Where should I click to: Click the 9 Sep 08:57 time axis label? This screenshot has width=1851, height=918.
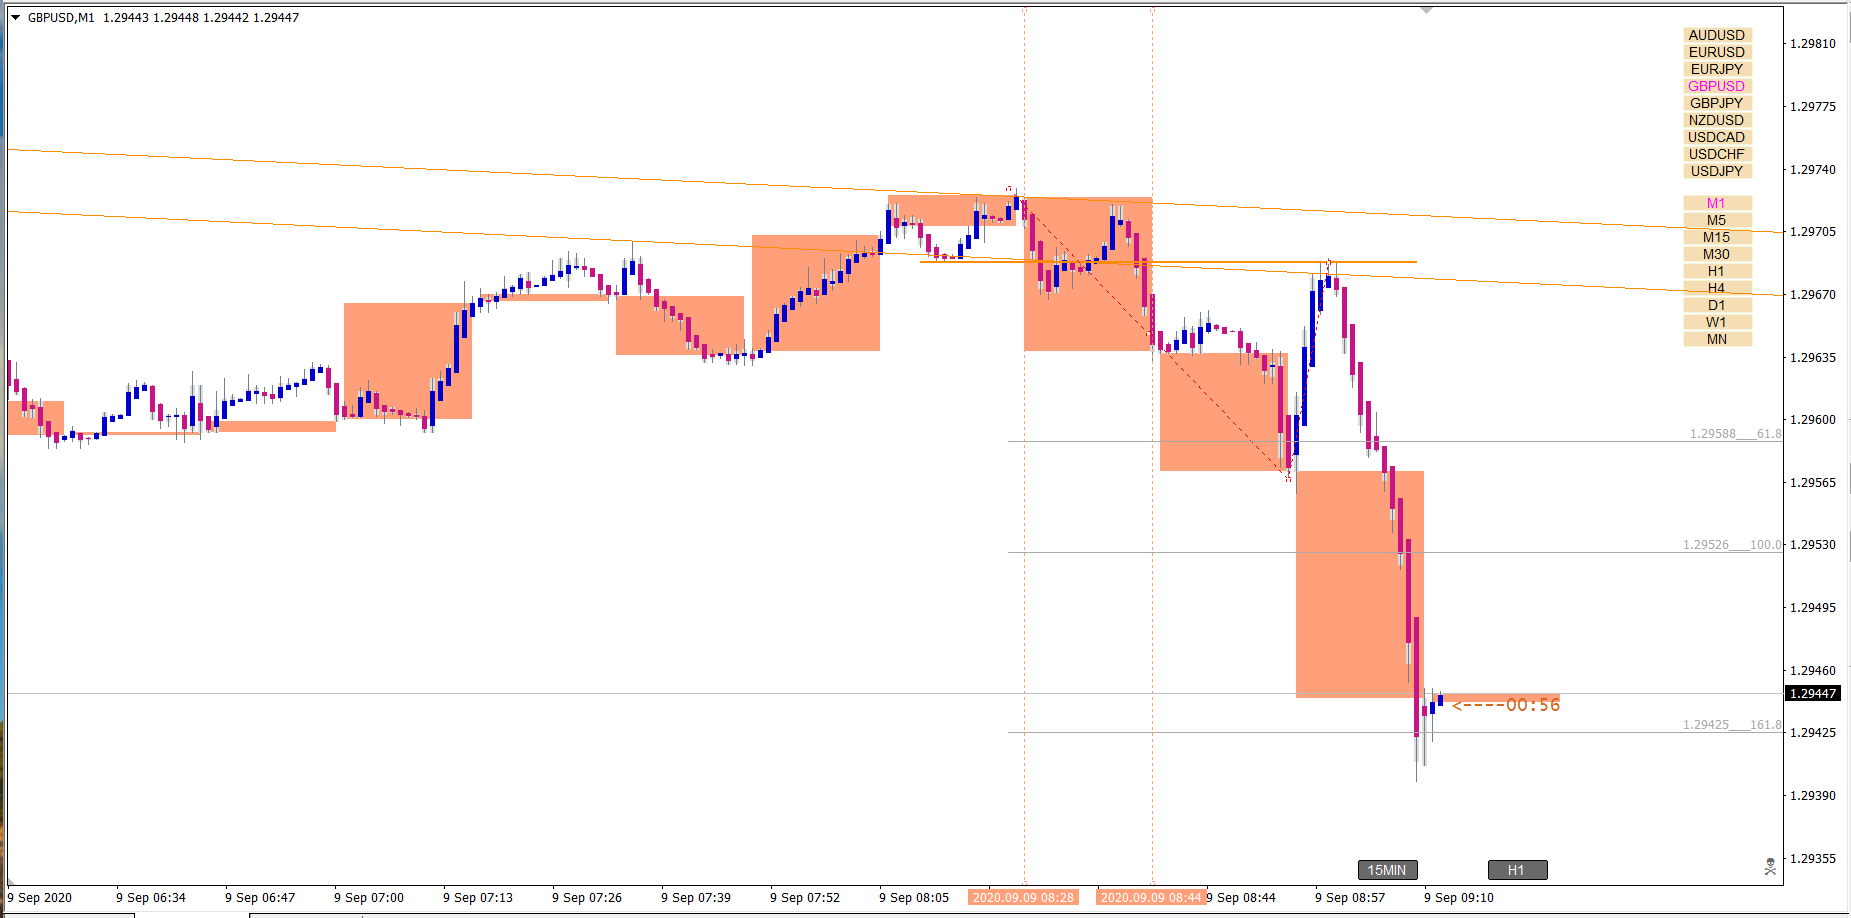(1350, 898)
